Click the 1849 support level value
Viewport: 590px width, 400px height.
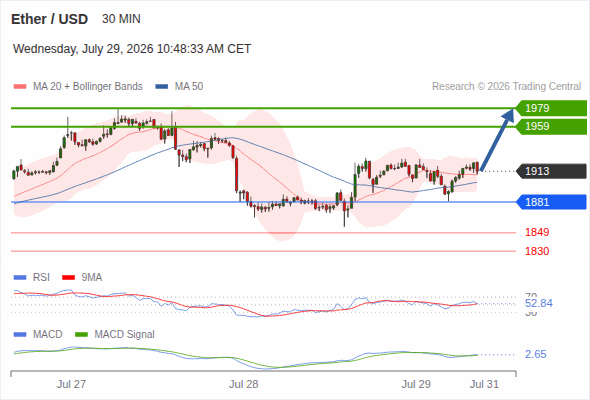coord(537,232)
